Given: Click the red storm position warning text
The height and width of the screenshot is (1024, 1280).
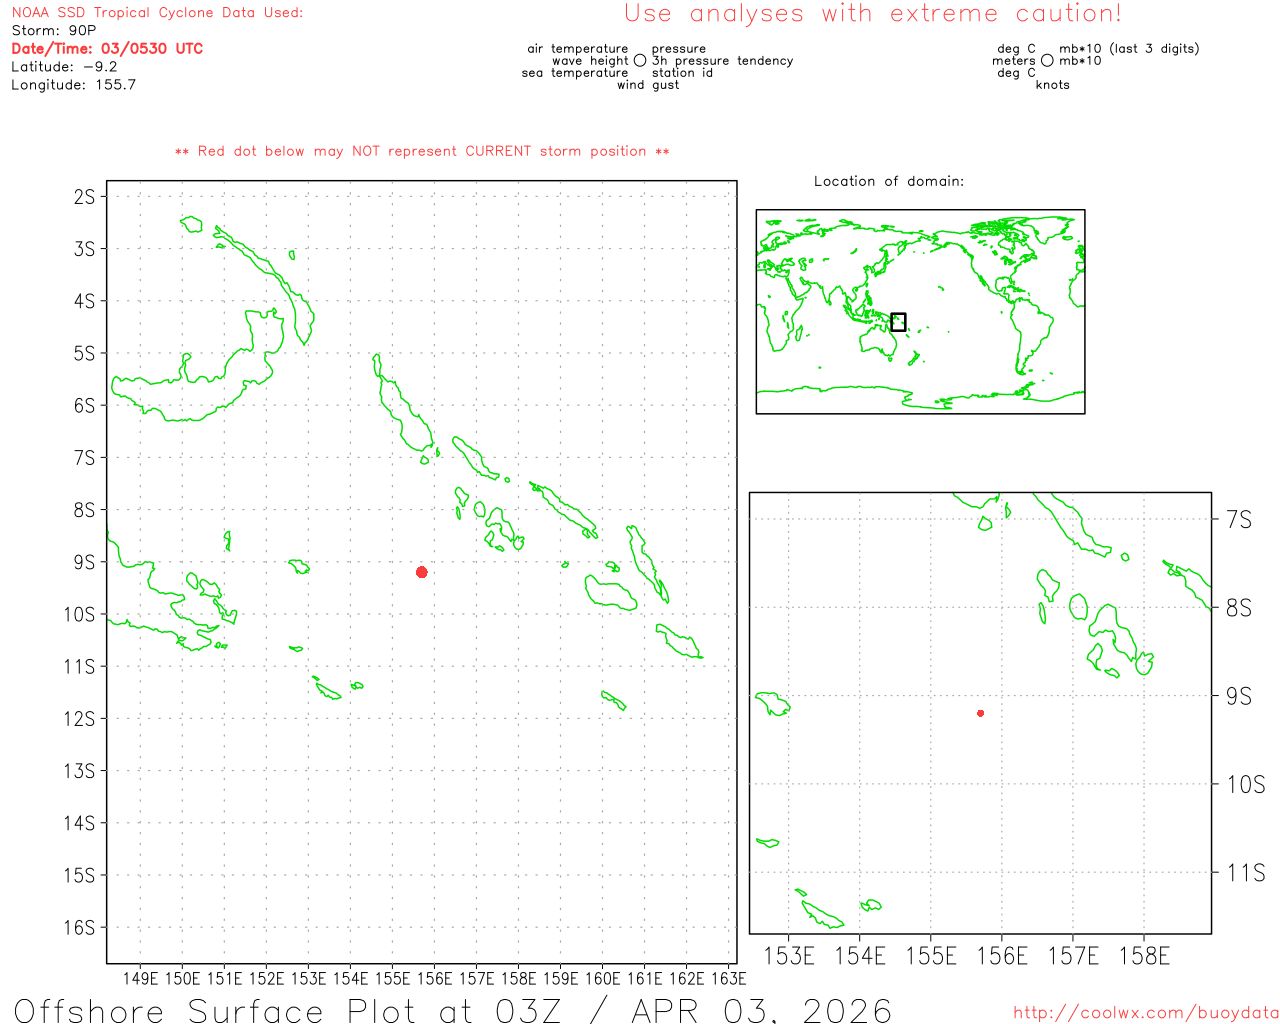Looking at the screenshot, I should [422, 152].
